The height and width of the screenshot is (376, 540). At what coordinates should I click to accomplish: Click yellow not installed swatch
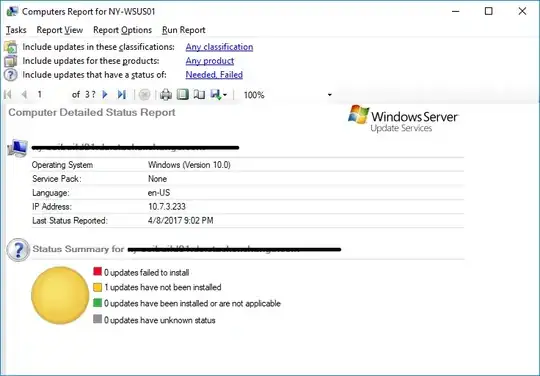pos(97,287)
